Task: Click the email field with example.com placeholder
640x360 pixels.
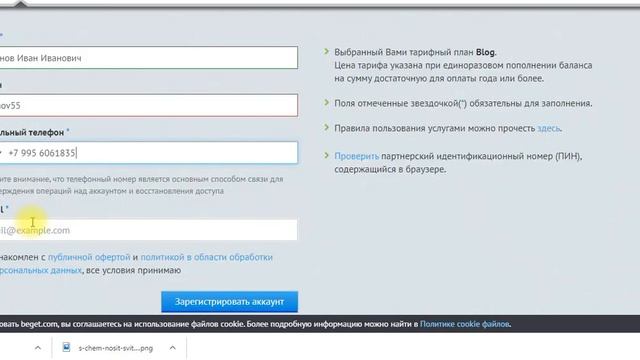Action: (149, 230)
